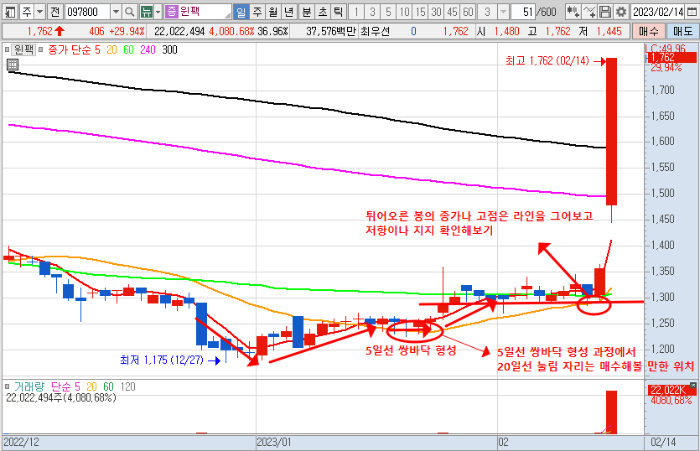Choose the 15 interval button

421,12
